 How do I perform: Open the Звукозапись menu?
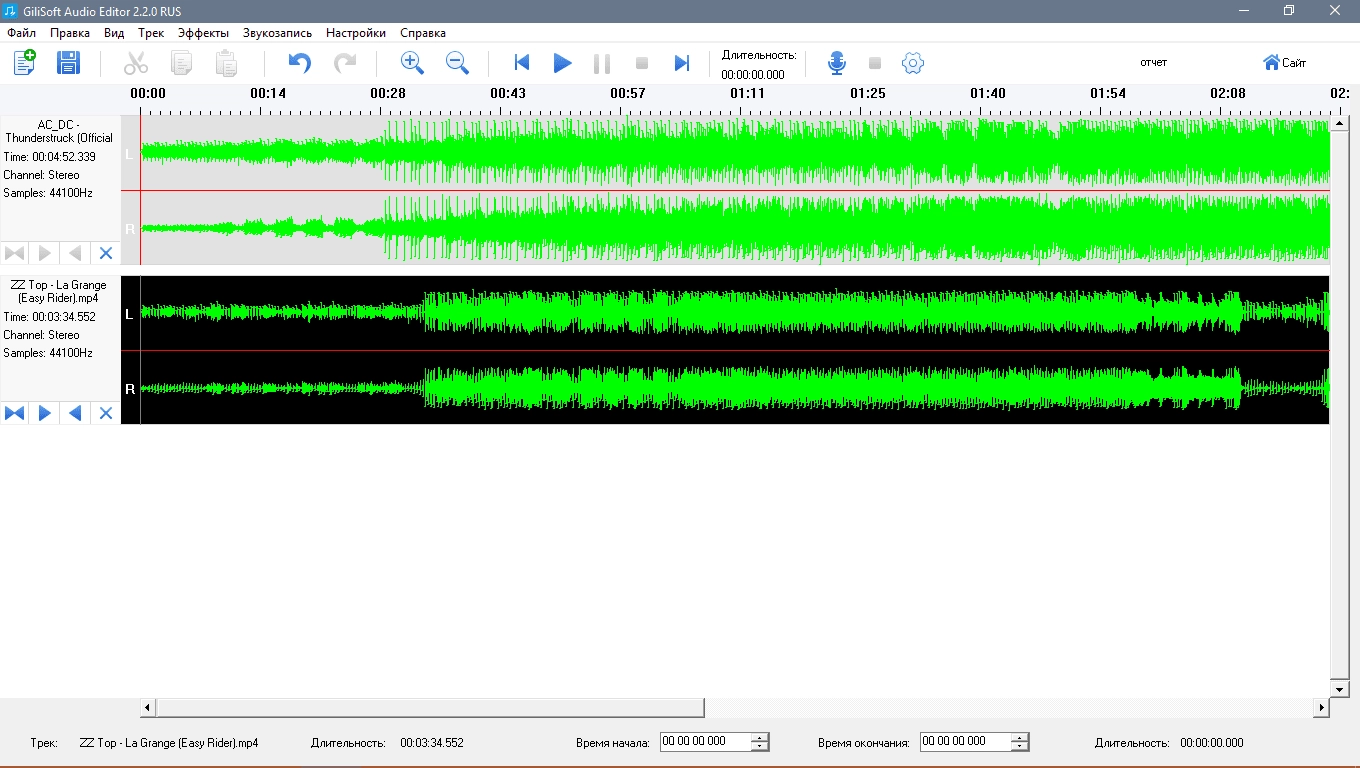pos(277,33)
